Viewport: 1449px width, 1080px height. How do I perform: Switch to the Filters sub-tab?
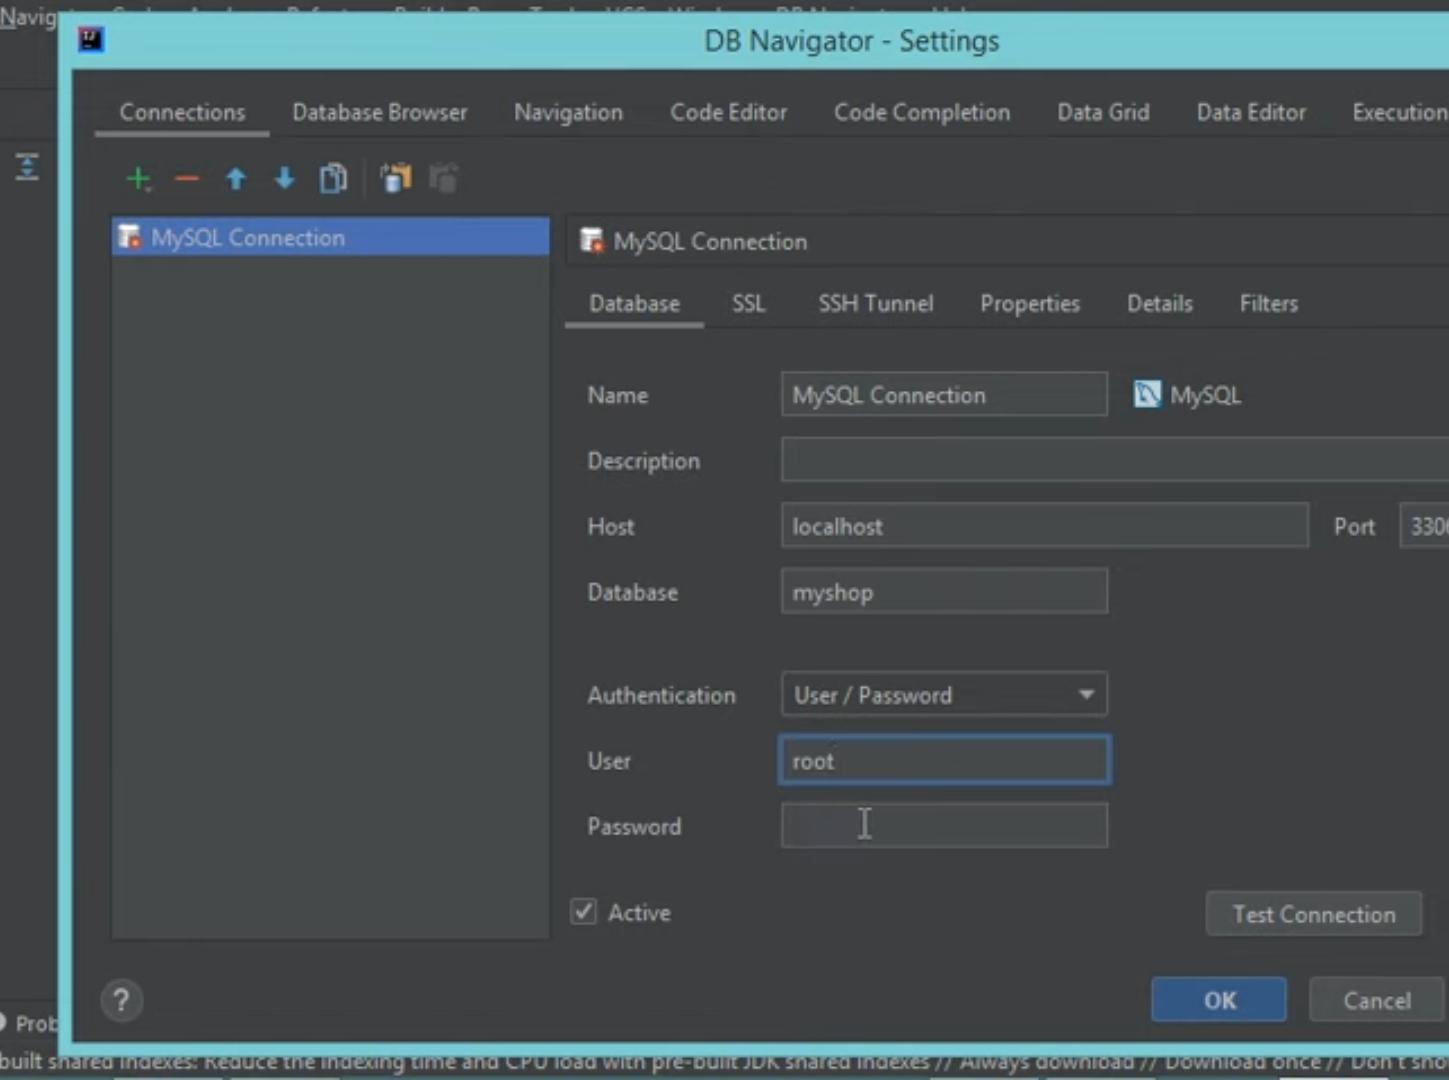tap(1269, 303)
